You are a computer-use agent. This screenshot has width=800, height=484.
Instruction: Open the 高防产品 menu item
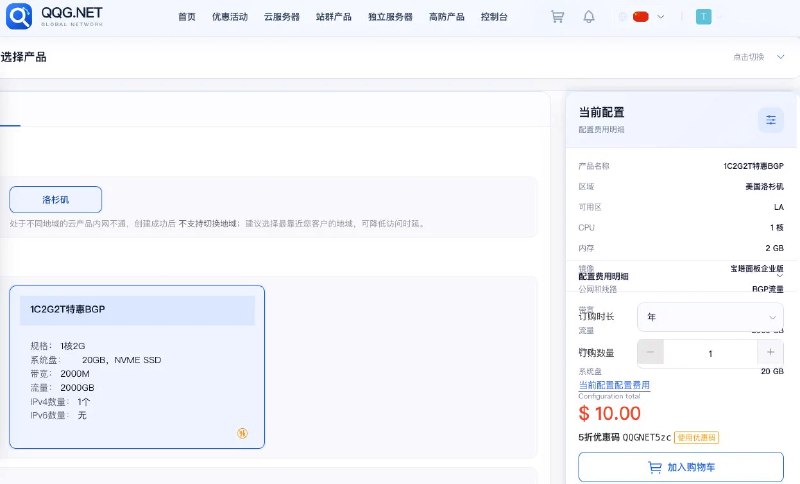(447, 17)
